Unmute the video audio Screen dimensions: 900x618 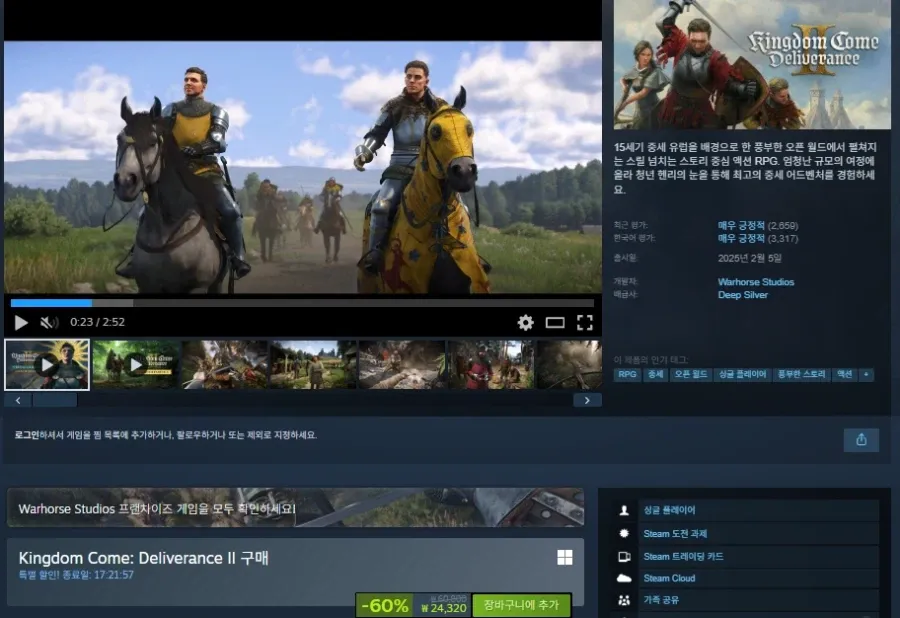(x=49, y=322)
